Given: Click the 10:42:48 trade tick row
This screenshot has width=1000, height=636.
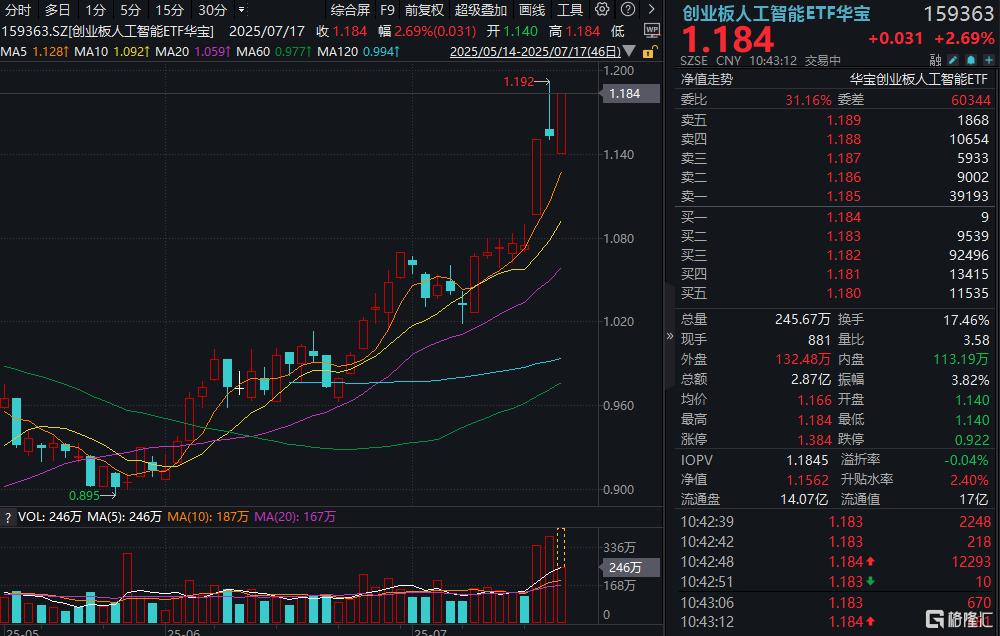Looking at the screenshot, I should (836, 562).
